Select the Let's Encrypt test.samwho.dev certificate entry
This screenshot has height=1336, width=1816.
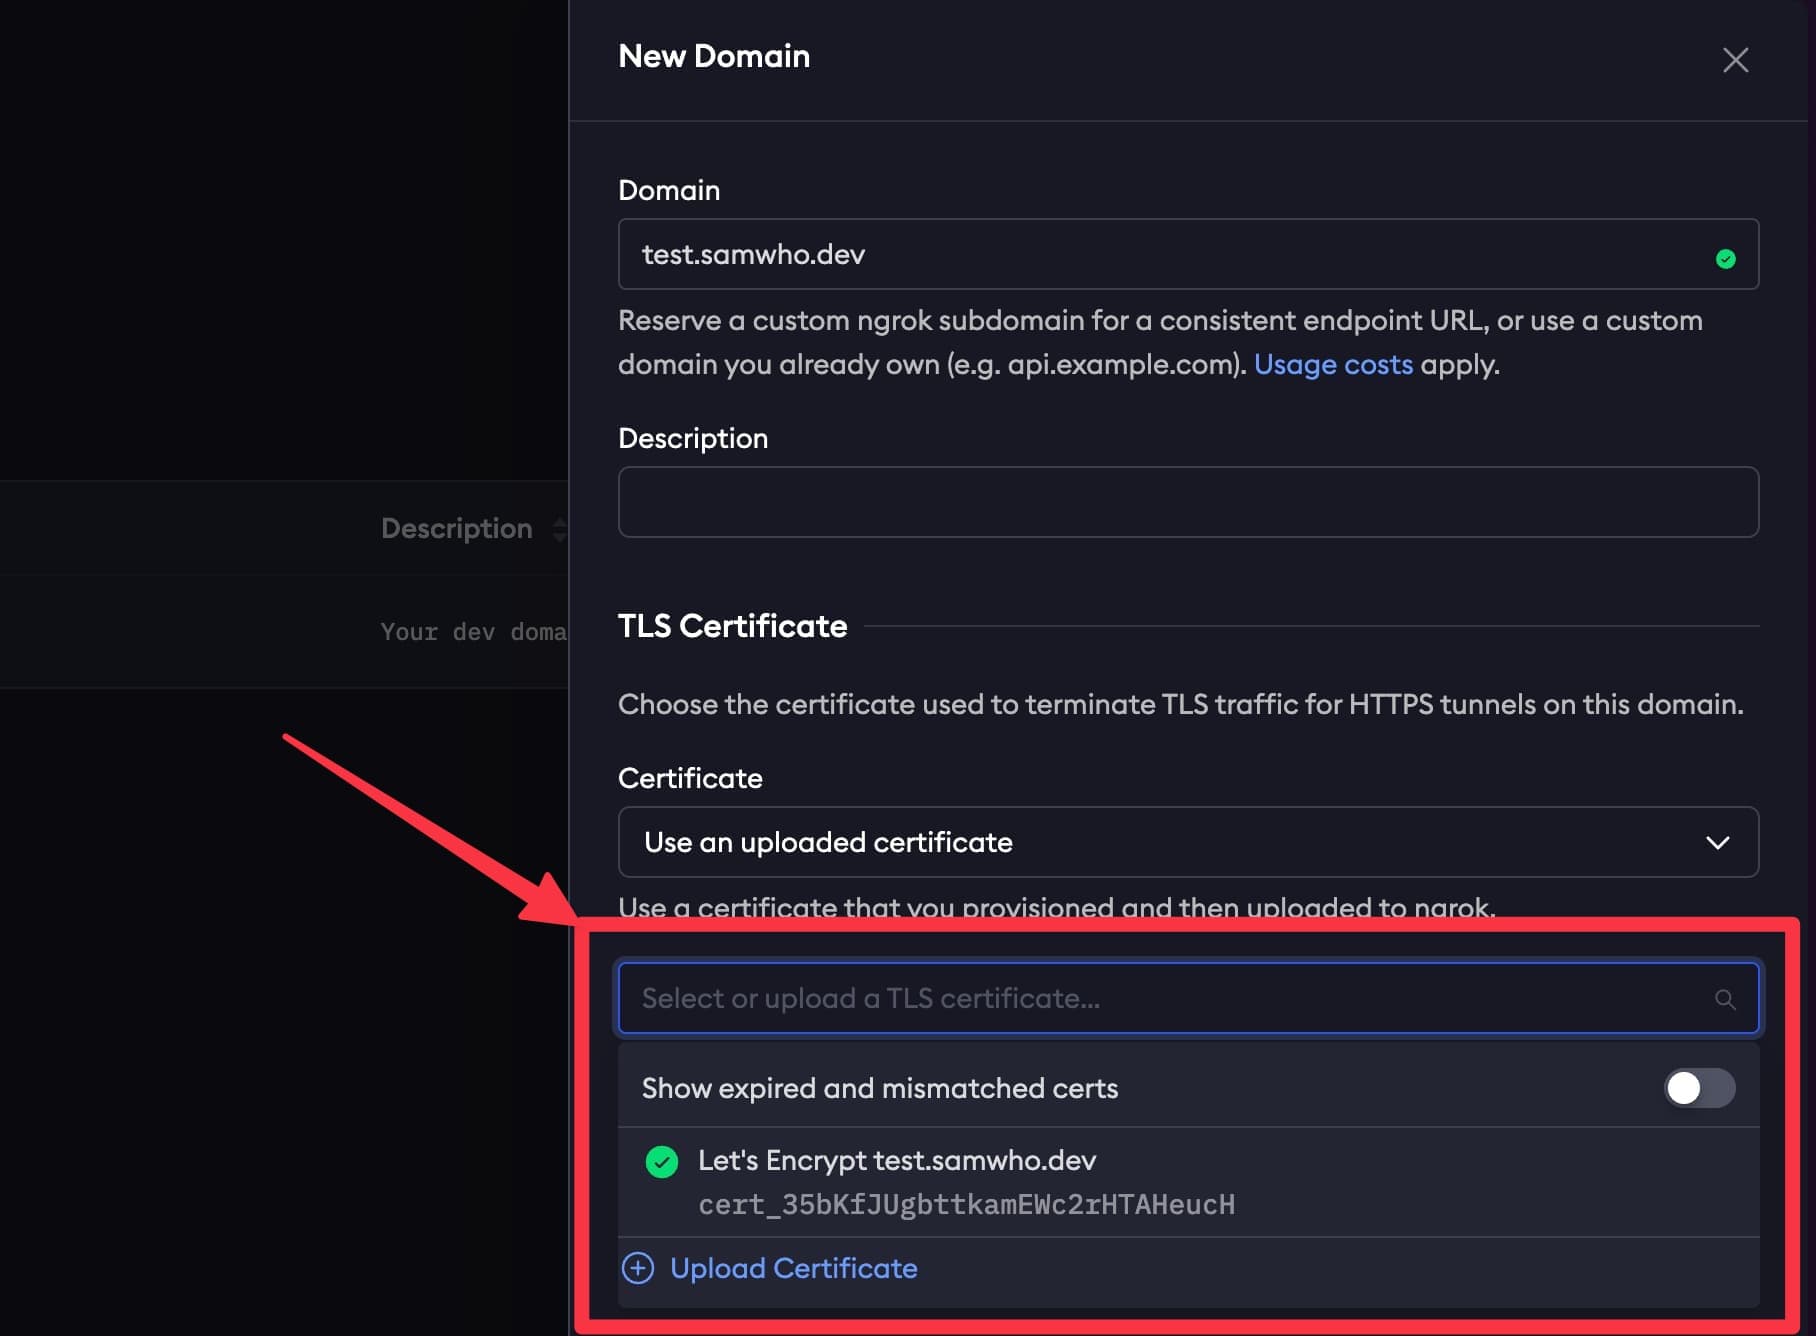point(897,1161)
